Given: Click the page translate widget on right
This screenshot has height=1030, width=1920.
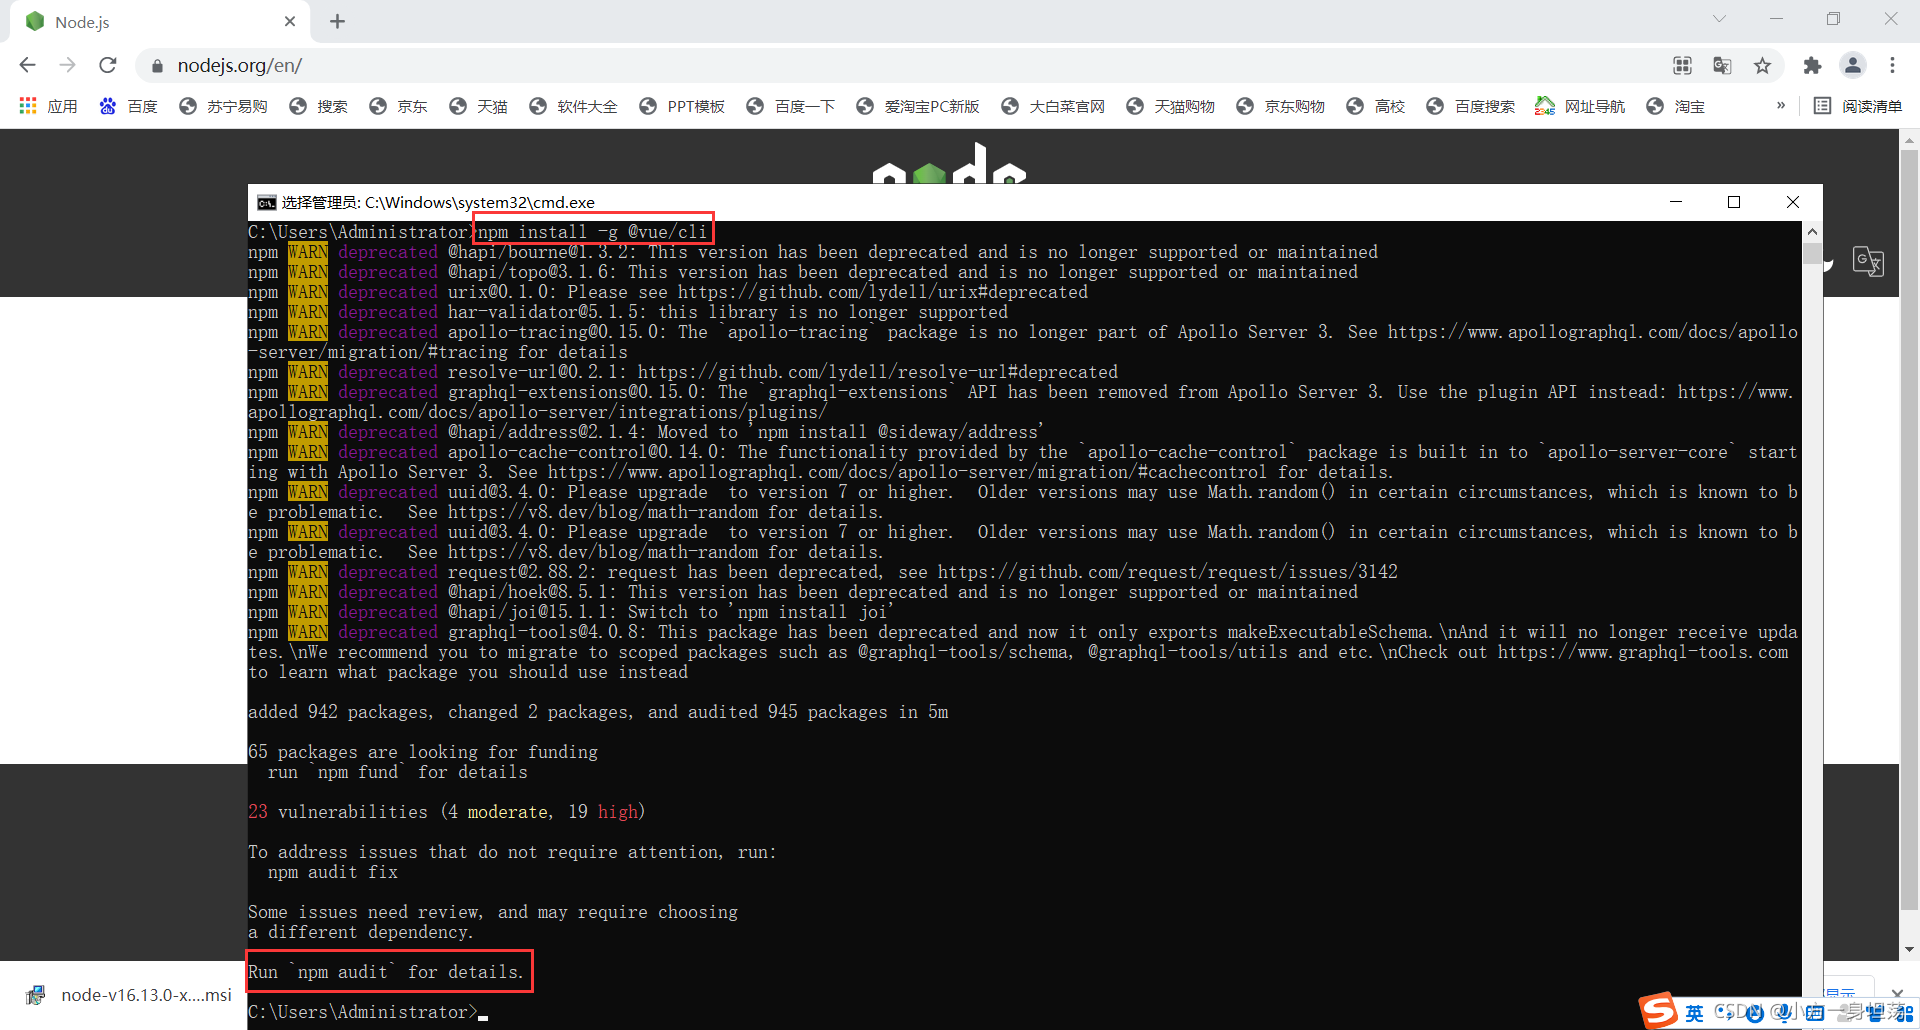Looking at the screenshot, I should [x=1868, y=262].
